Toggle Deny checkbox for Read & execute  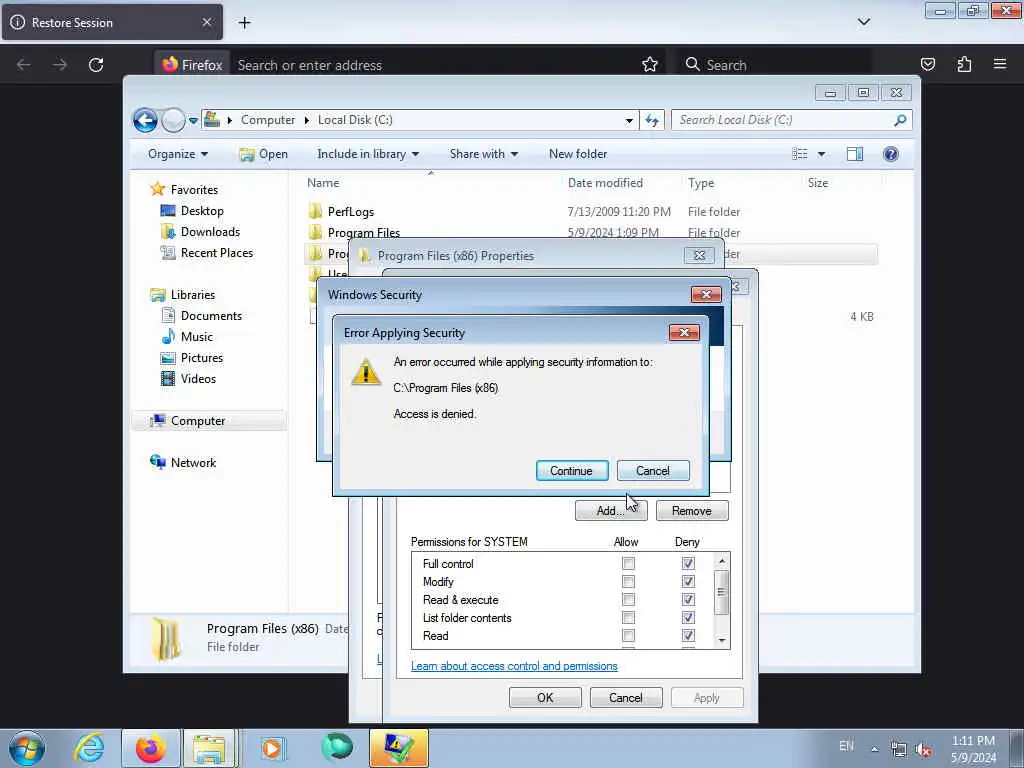tap(688, 600)
